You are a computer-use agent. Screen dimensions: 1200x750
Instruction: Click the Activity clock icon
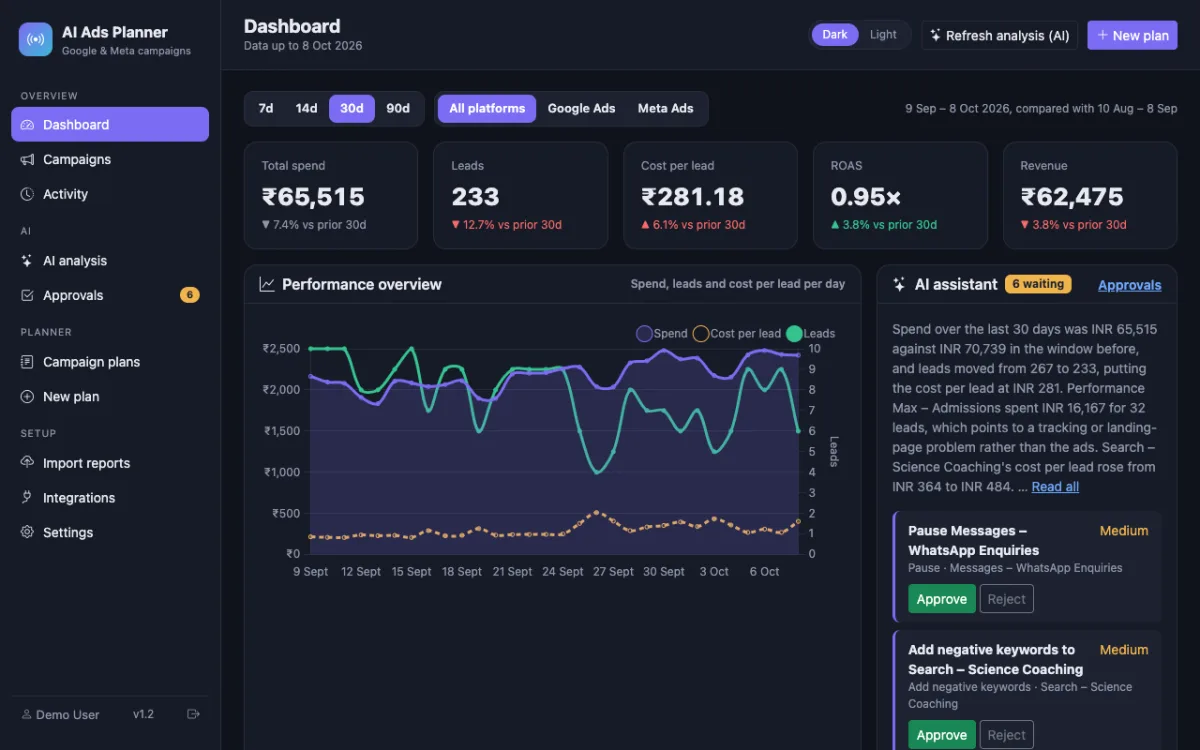(x=27, y=194)
